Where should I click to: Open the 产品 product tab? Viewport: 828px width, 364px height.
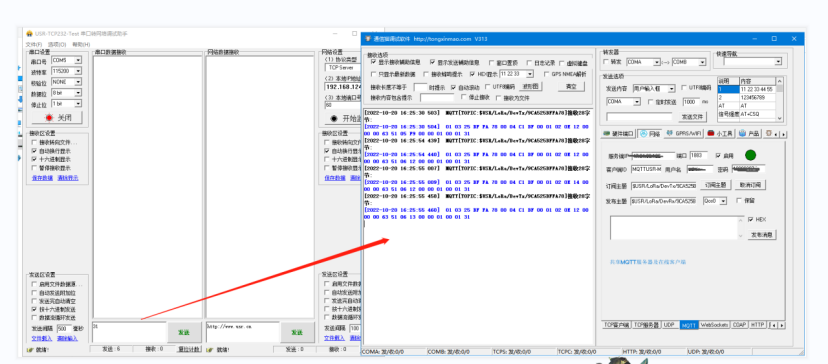click(x=749, y=134)
